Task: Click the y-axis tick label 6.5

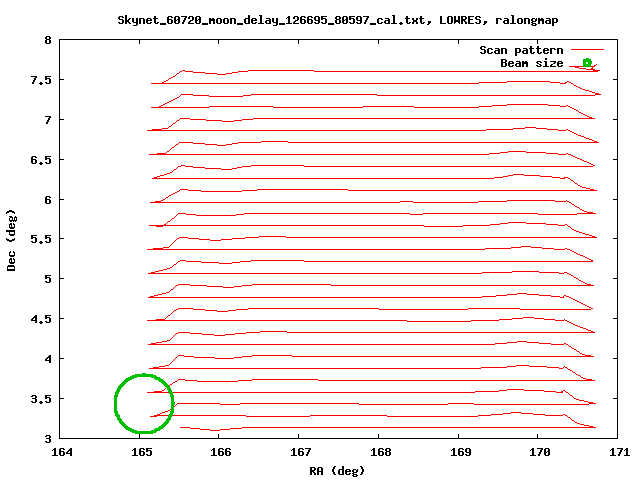Action: pos(41,160)
